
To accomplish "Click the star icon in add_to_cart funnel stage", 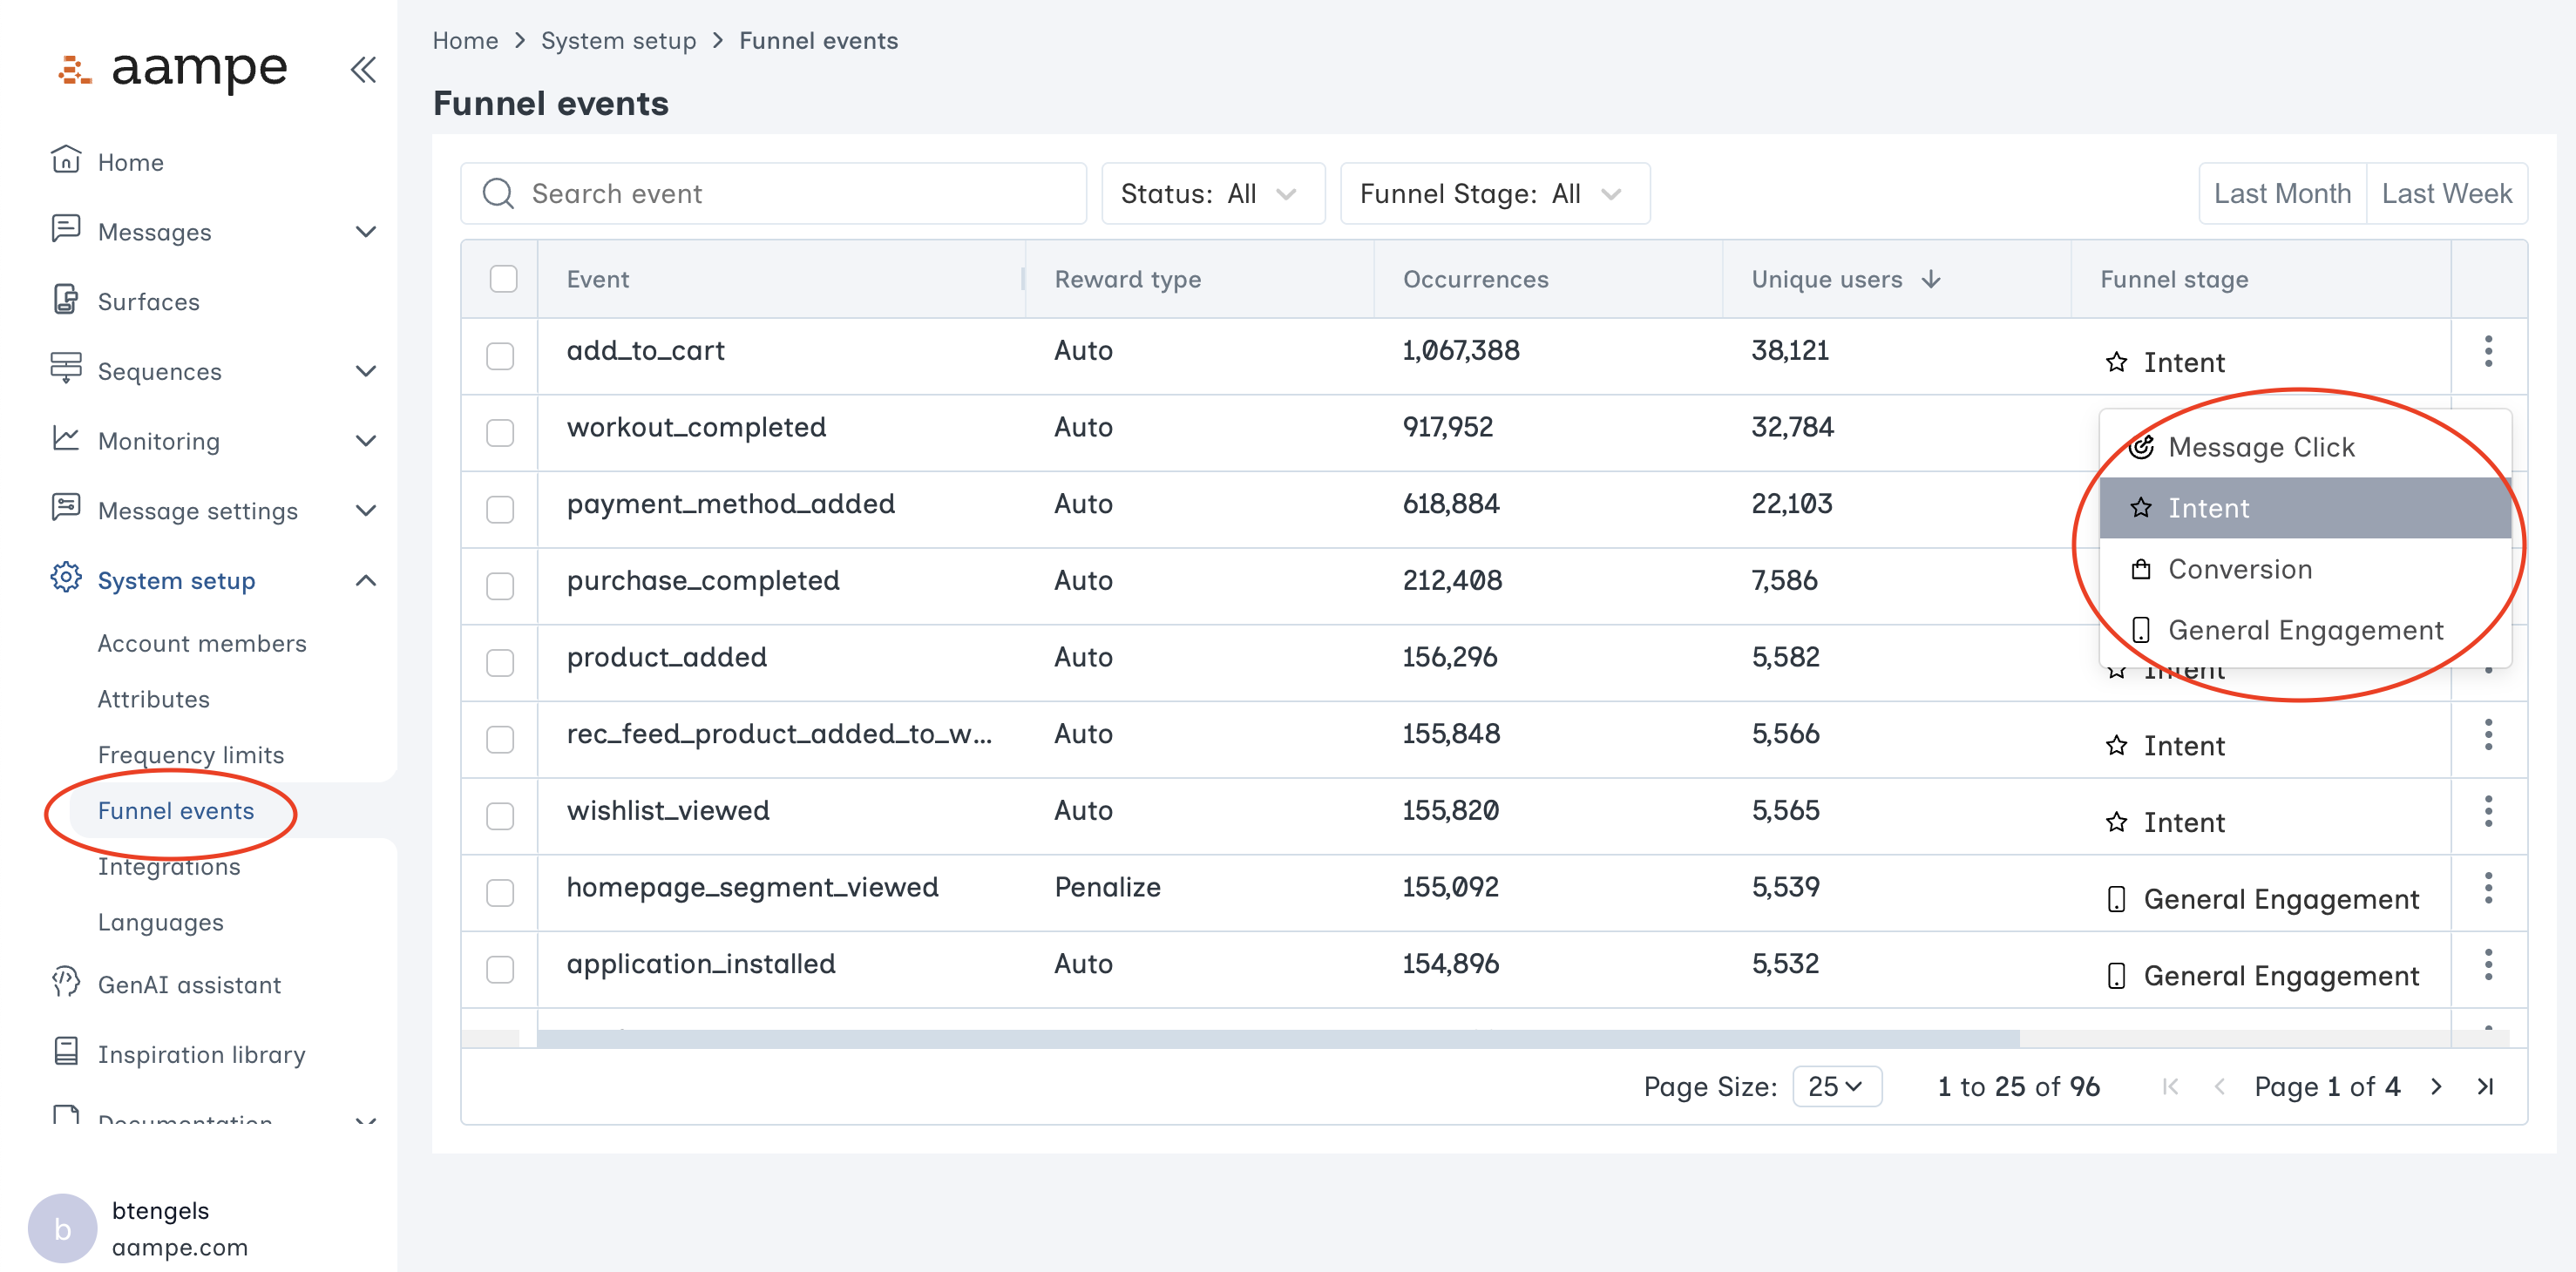I will tap(2116, 362).
